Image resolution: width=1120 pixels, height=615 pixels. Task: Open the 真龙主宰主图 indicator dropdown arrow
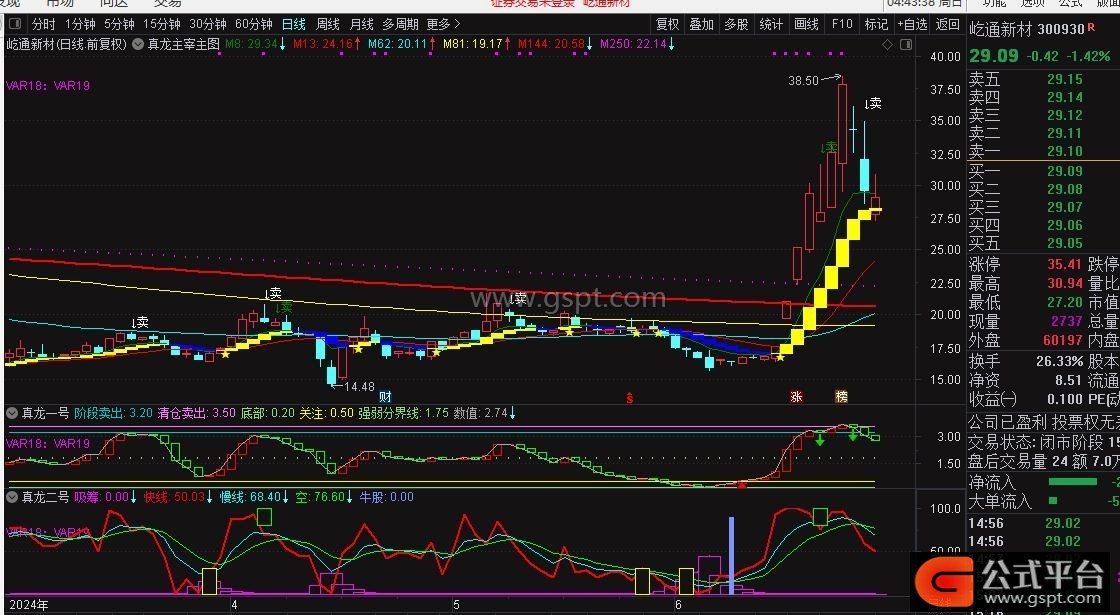point(138,44)
